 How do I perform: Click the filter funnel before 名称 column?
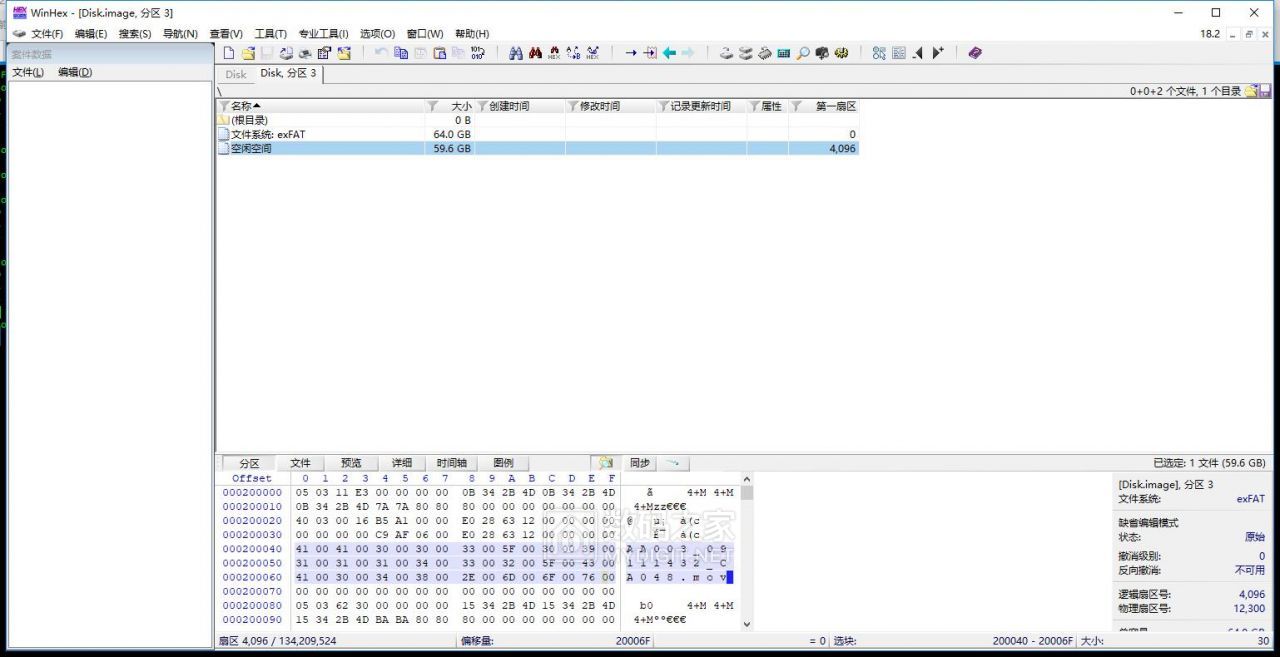pos(224,106)
